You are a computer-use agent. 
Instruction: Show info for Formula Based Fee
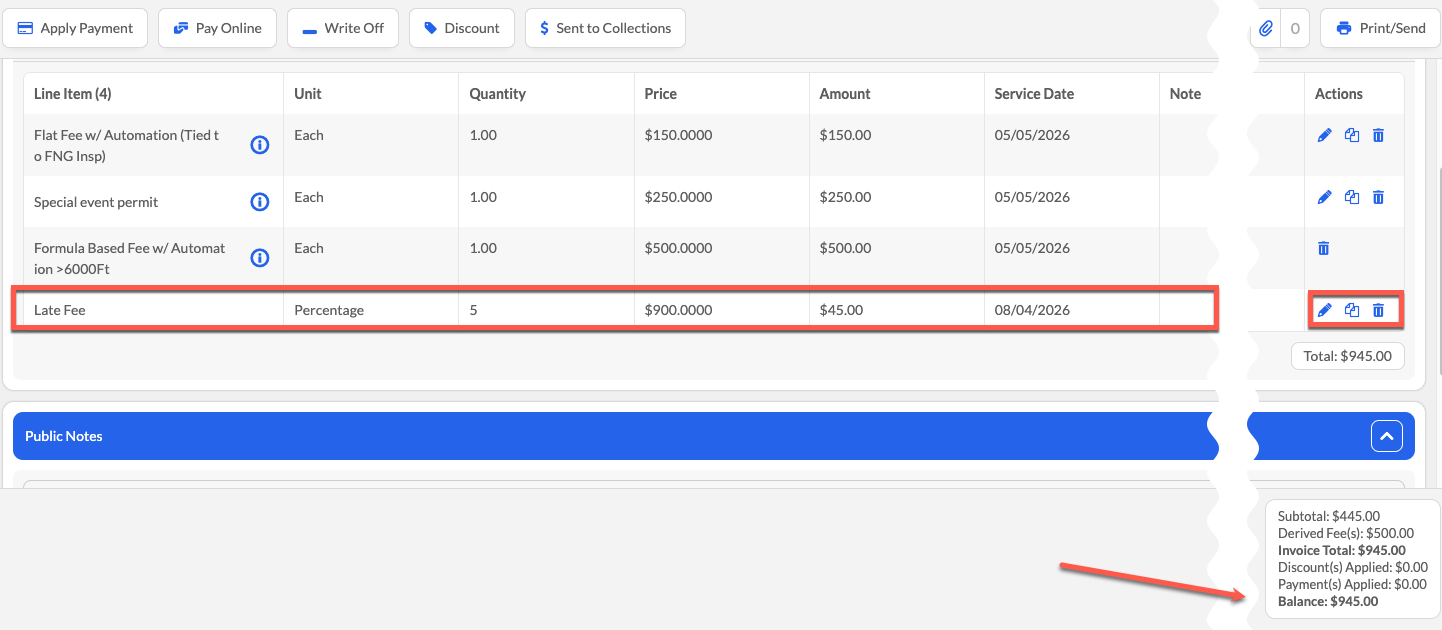tap(260, 258)
